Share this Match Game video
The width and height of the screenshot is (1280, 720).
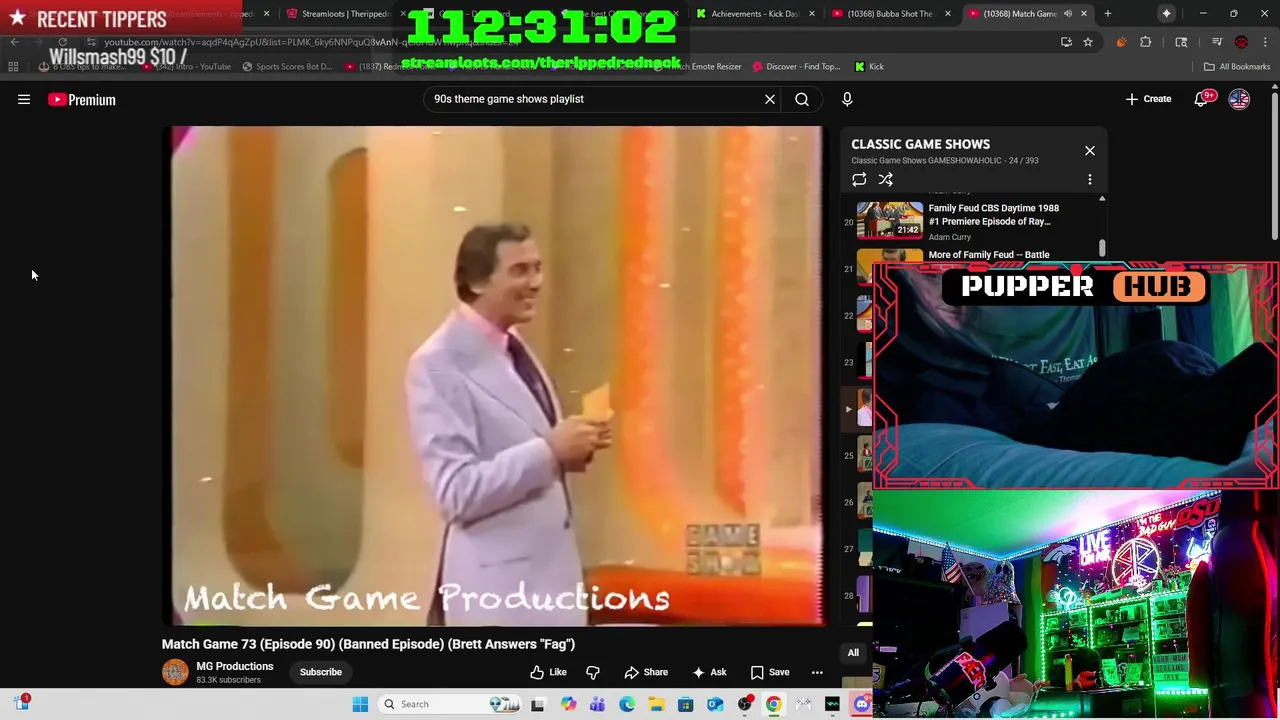pyautogui.click(x=646, y=672)
